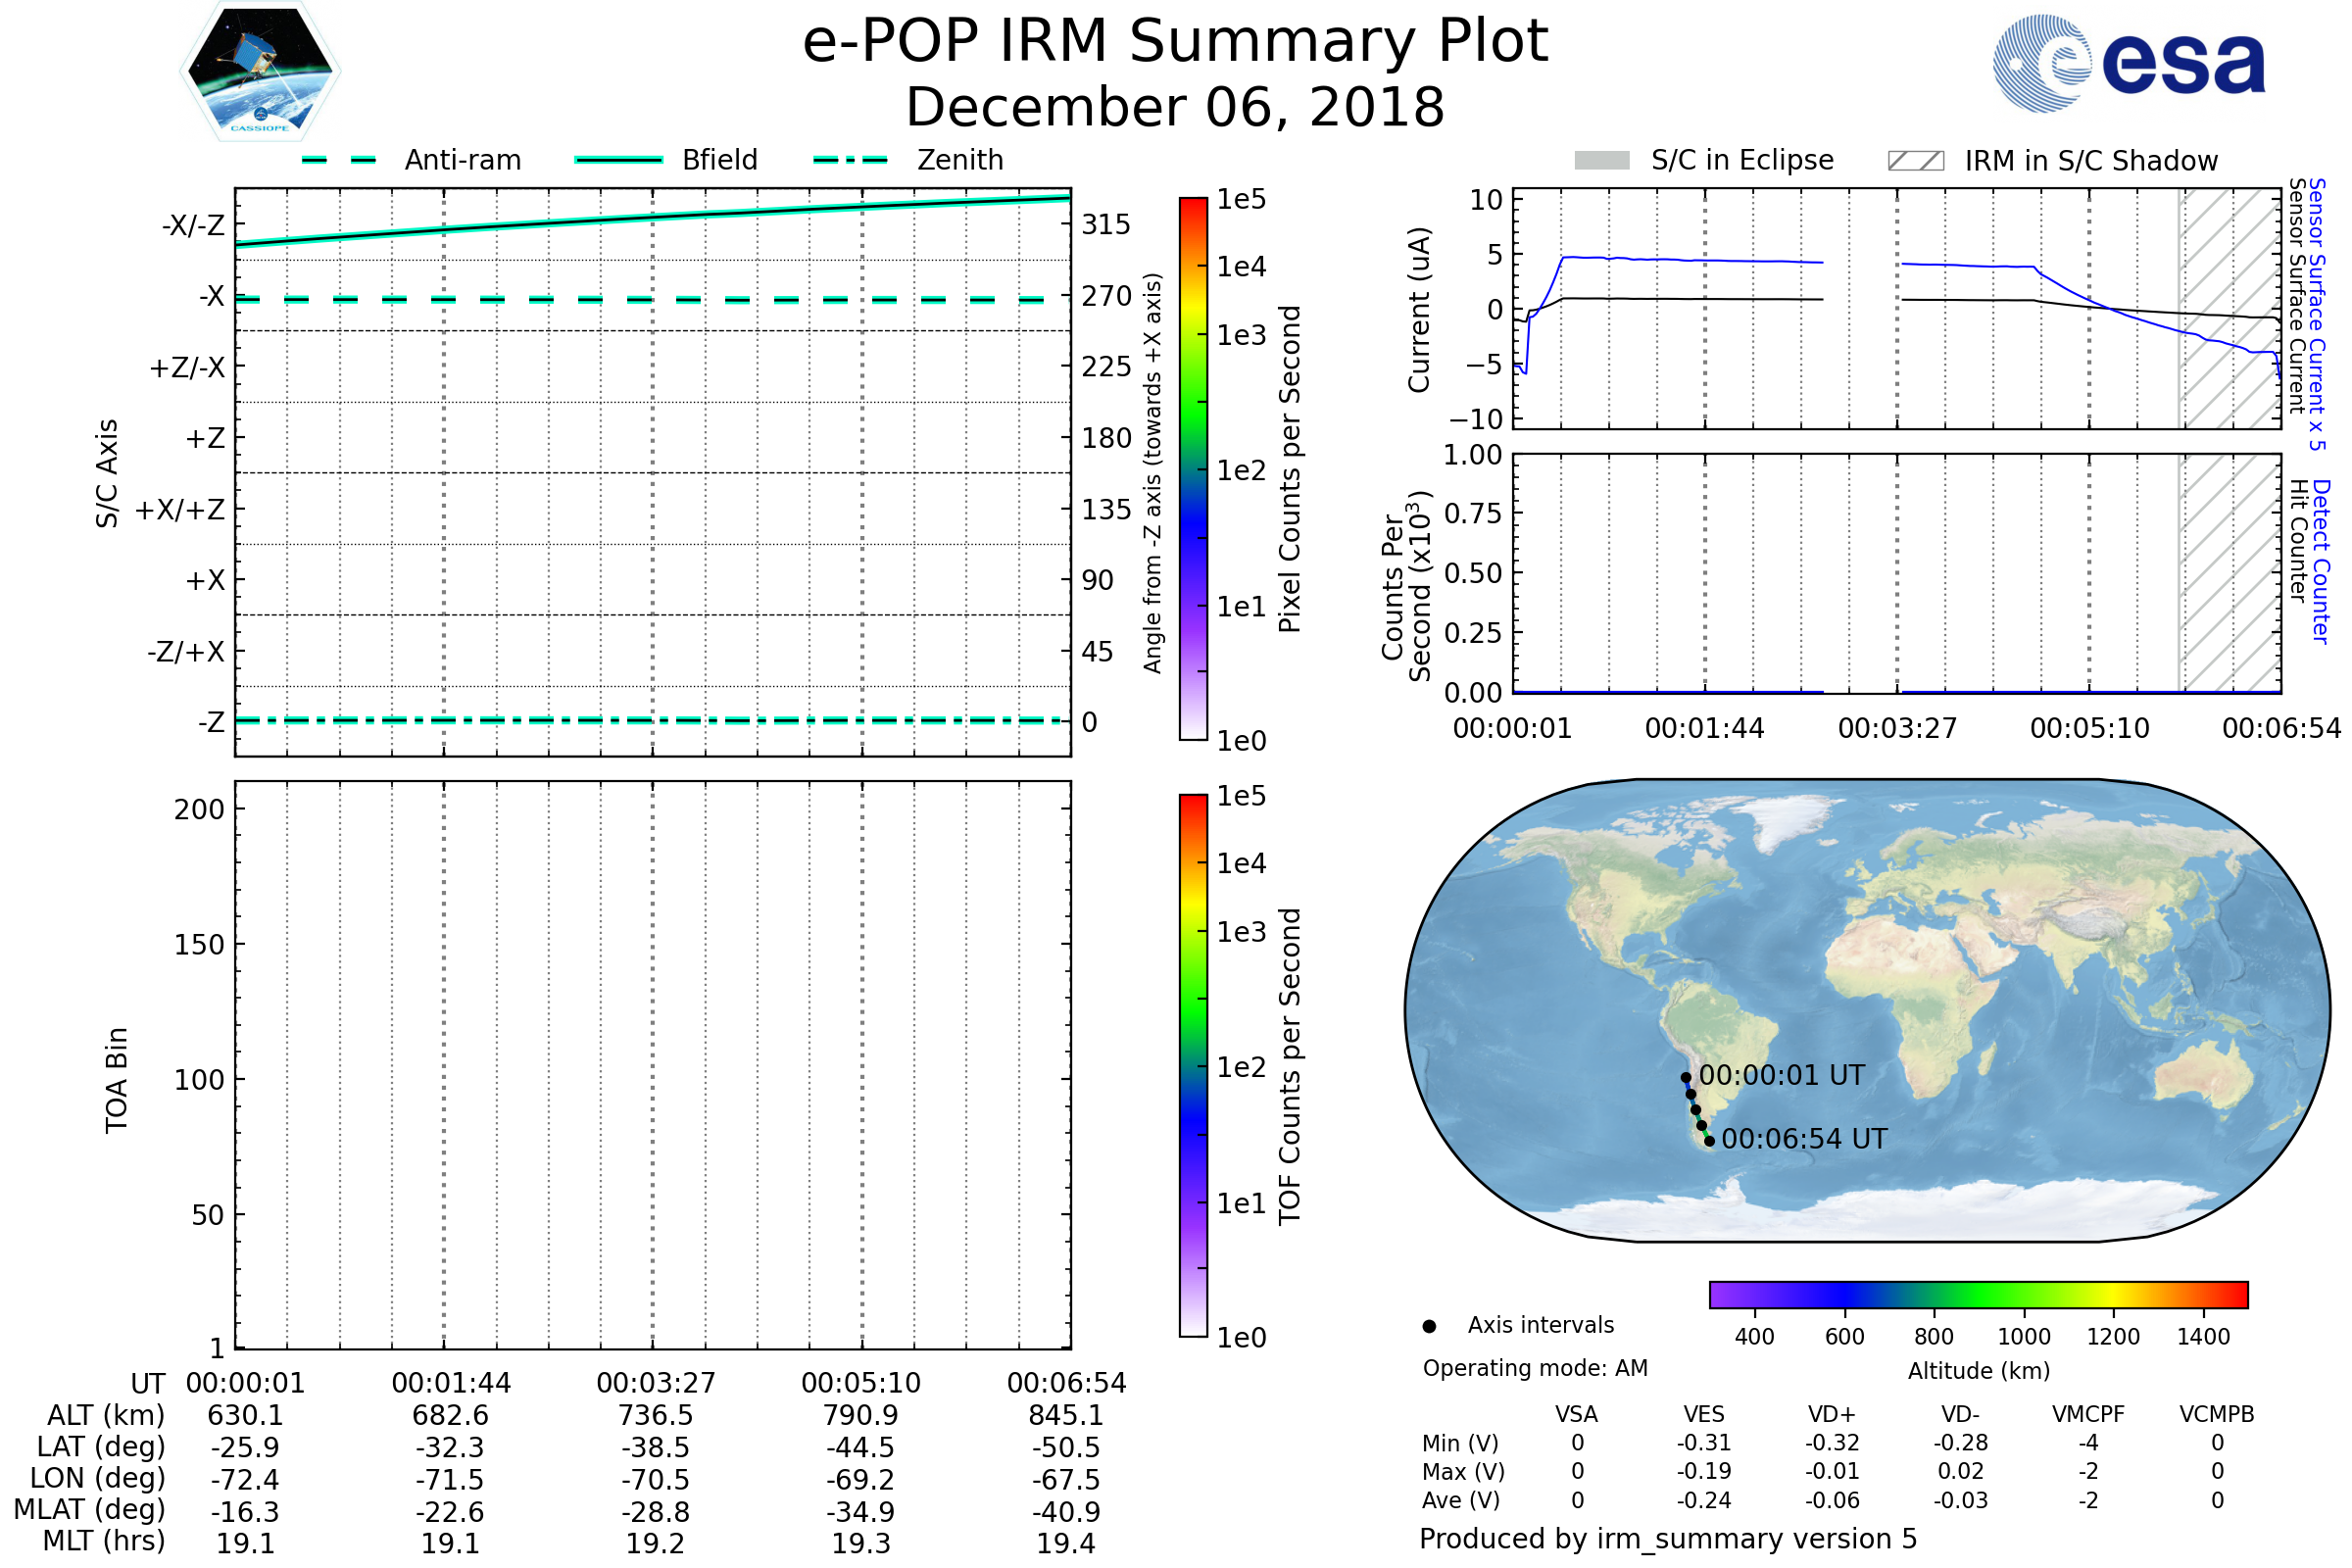This screenshot has height=1568, width=2352.
Task: Click the Altitude (km) color scale bar
Action: (1979, 1295)
